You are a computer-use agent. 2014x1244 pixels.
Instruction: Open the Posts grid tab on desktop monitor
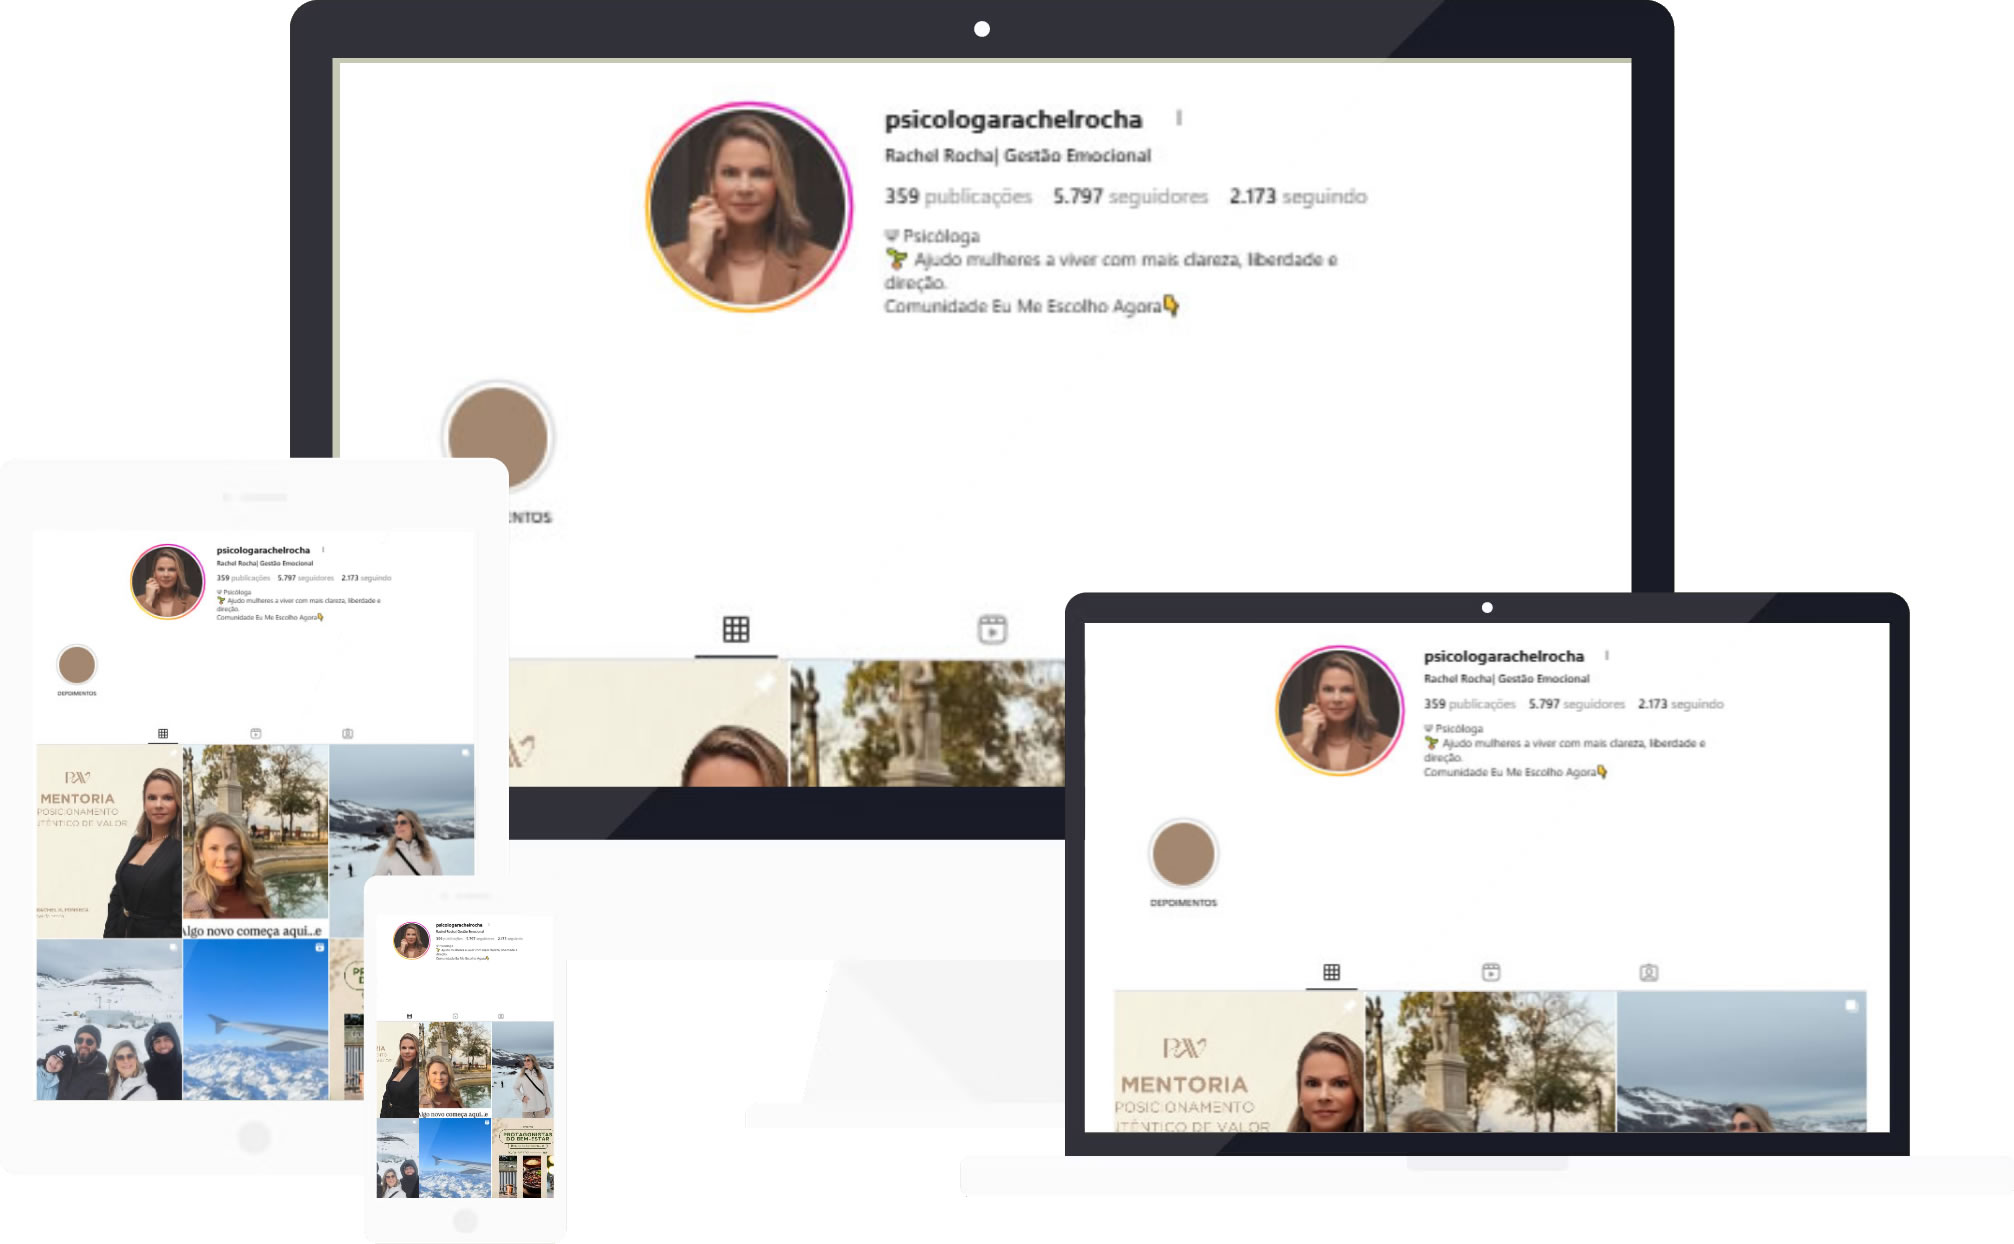point(736,629)
